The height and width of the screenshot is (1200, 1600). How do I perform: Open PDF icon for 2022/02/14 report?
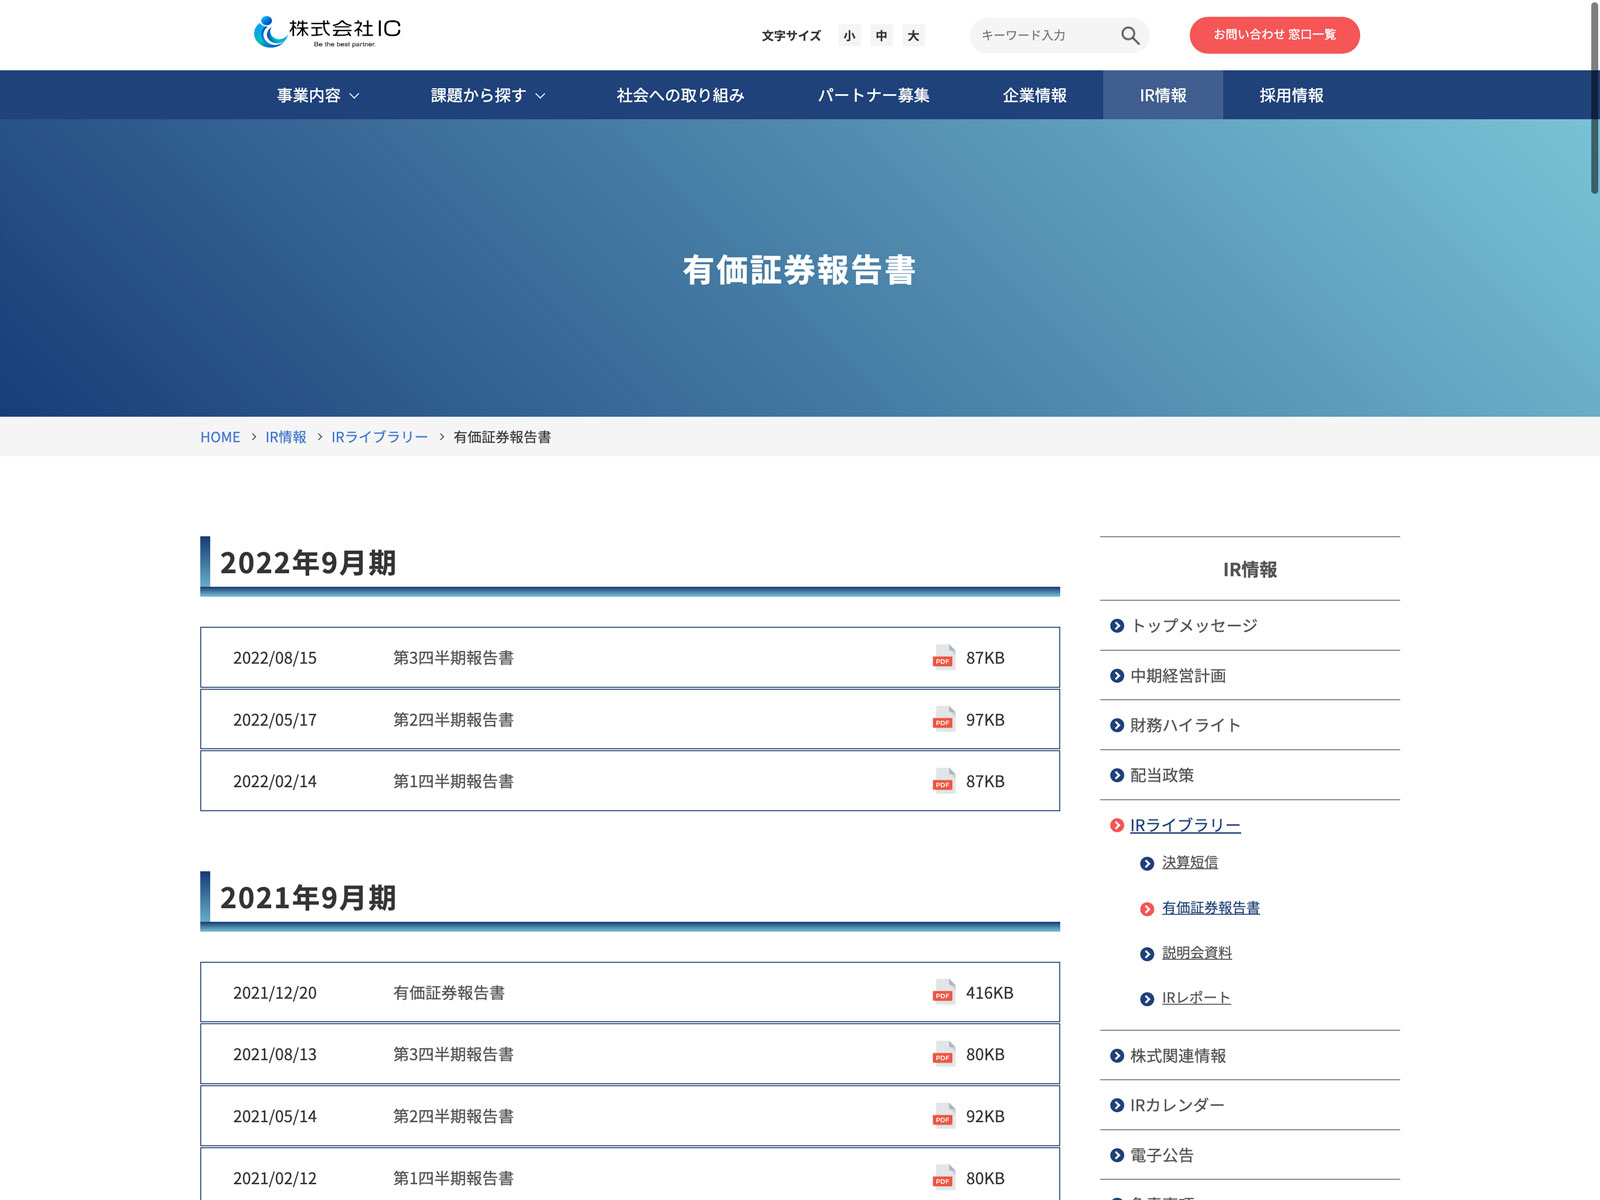click(943, 780)
